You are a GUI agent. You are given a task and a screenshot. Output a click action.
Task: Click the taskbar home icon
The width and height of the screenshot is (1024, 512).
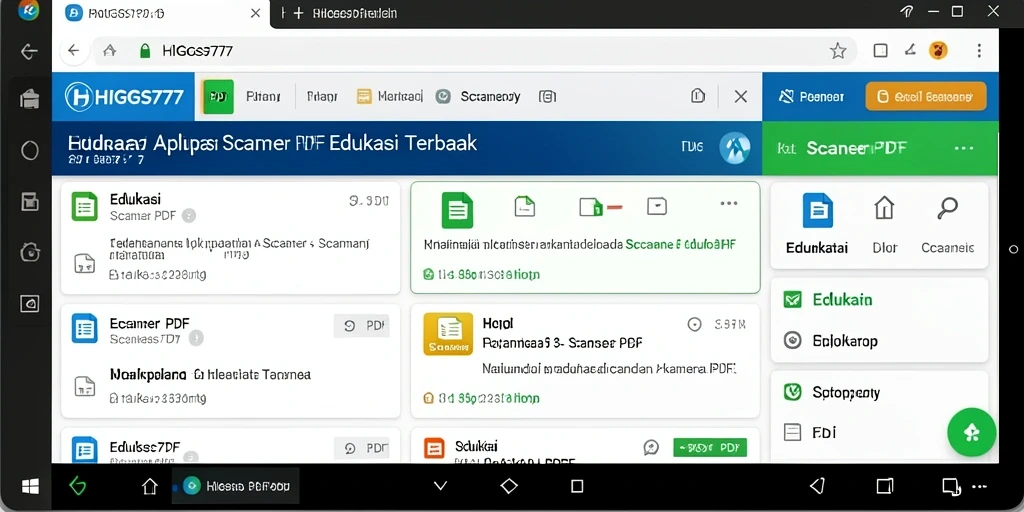pos(150,486)
